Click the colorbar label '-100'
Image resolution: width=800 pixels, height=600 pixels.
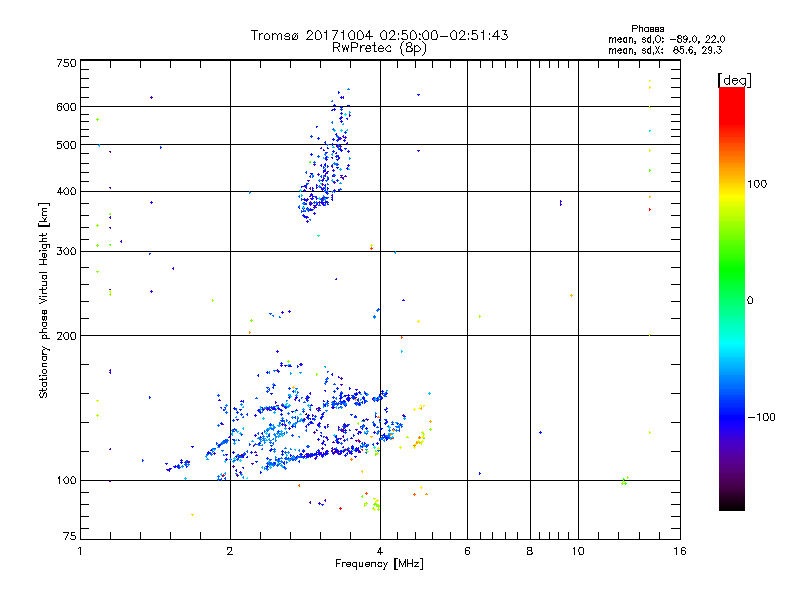(762, 417)
